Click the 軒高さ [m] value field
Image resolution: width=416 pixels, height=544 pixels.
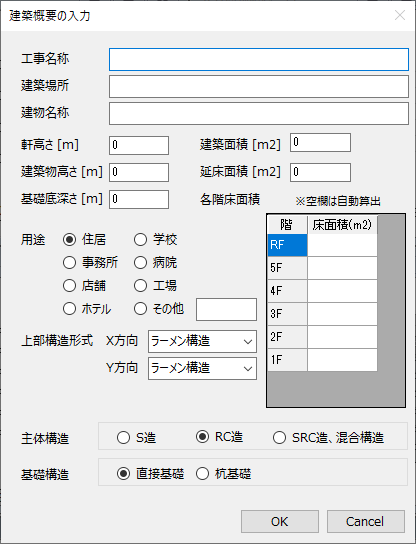(139, 145)
